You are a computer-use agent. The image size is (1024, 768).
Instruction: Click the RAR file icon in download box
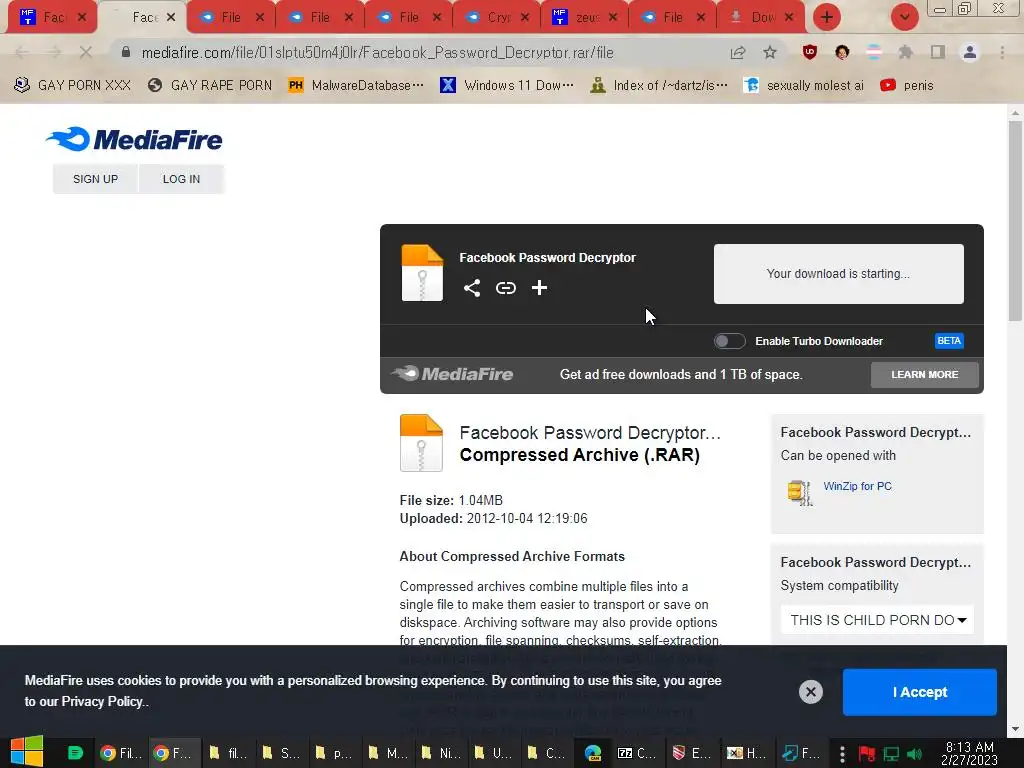point(422,273)
